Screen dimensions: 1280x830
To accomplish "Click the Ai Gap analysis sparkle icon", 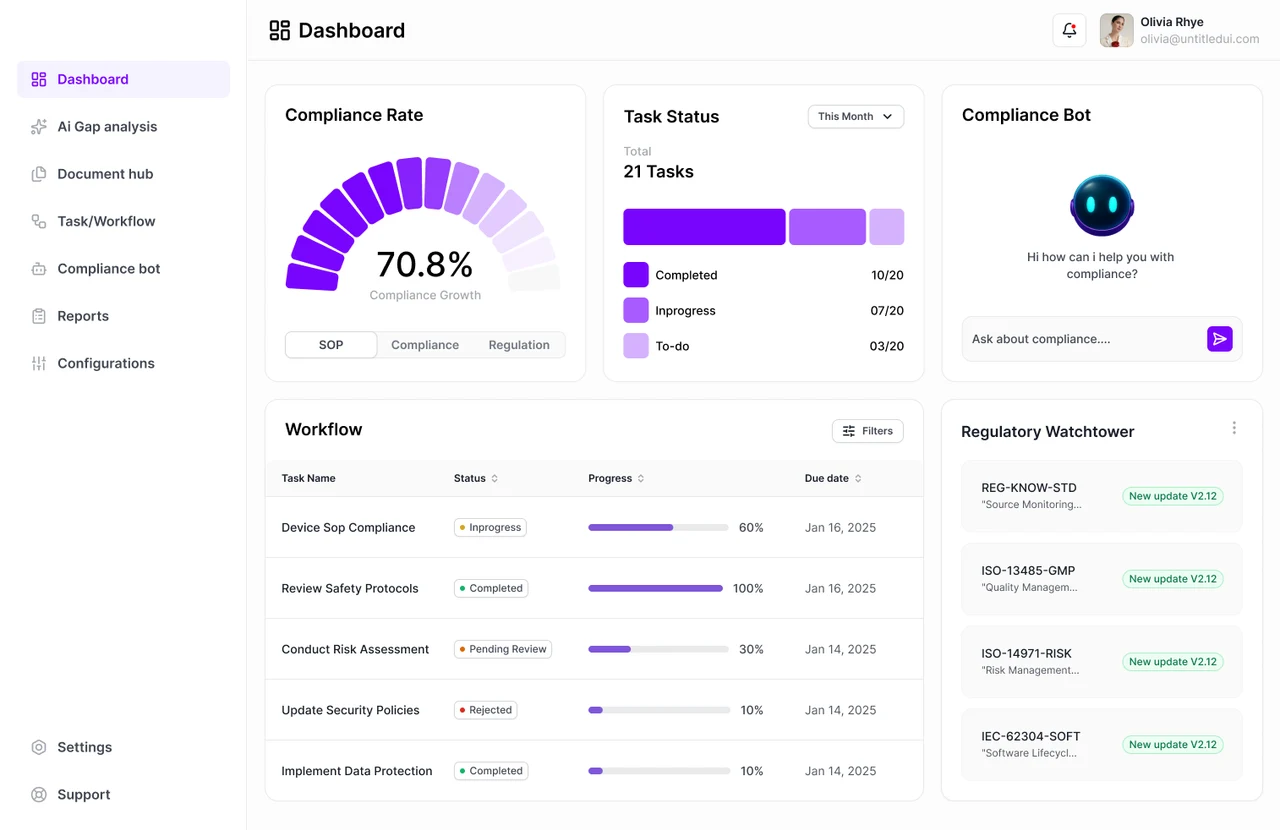I will click(x=39, y=127).
